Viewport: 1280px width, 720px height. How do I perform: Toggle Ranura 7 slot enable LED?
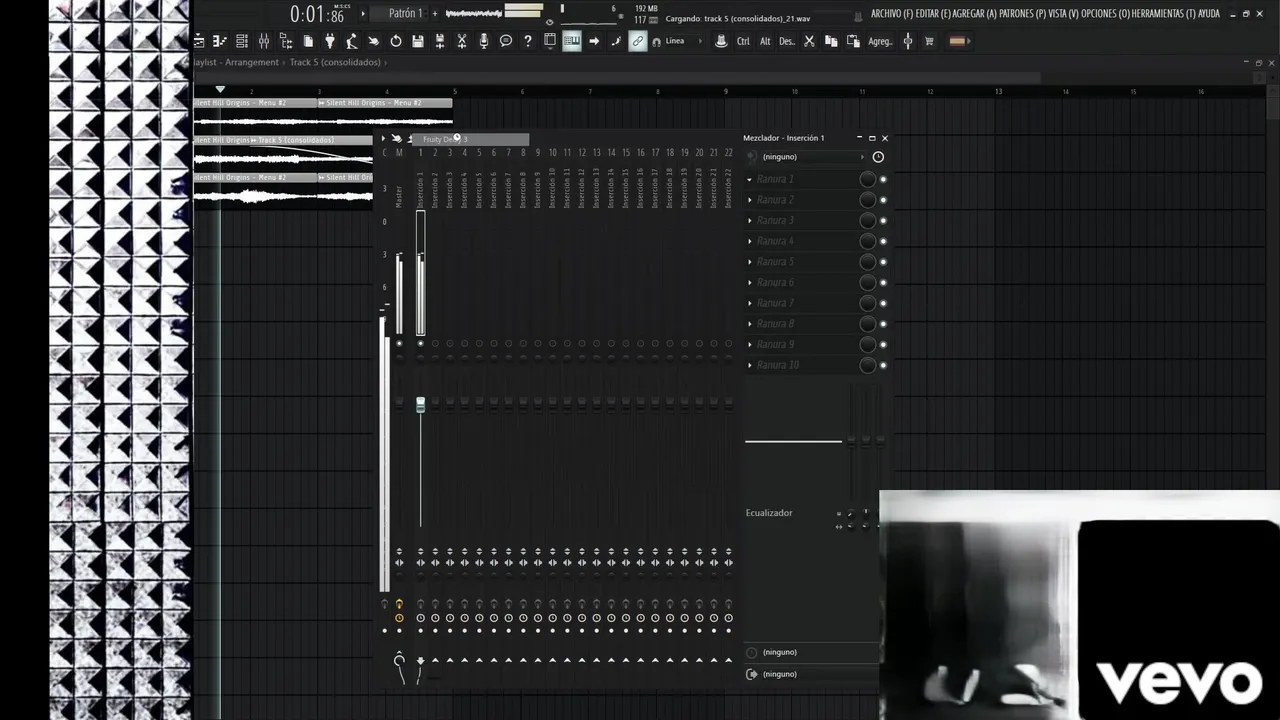(x=883, y=303)
